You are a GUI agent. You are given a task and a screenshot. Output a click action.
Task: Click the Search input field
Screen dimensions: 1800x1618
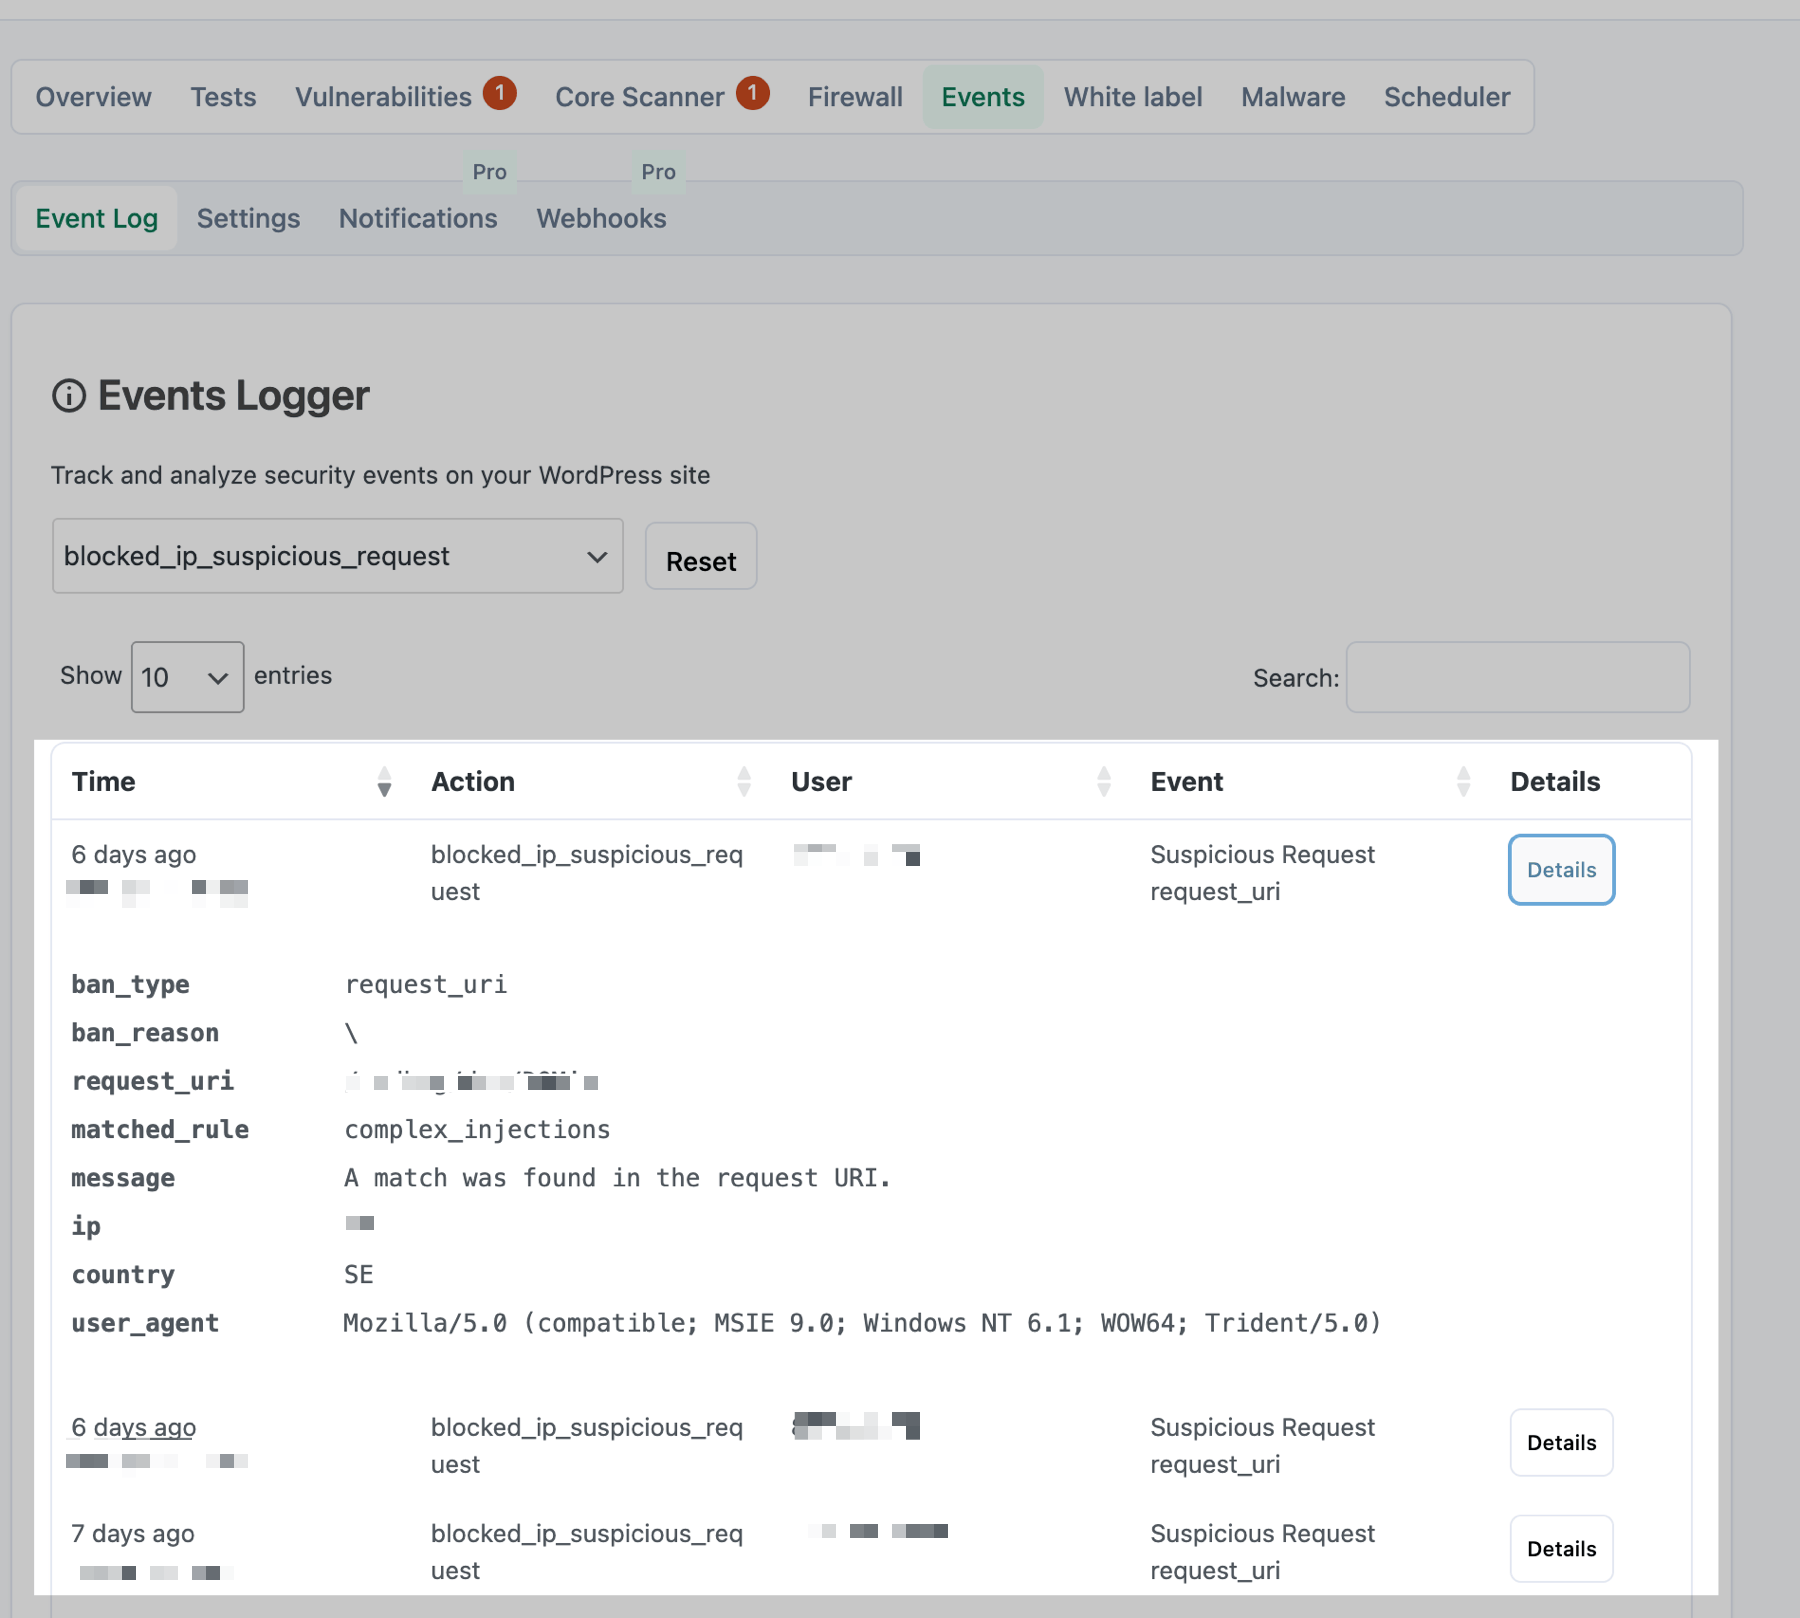(x=1516, y=677)
